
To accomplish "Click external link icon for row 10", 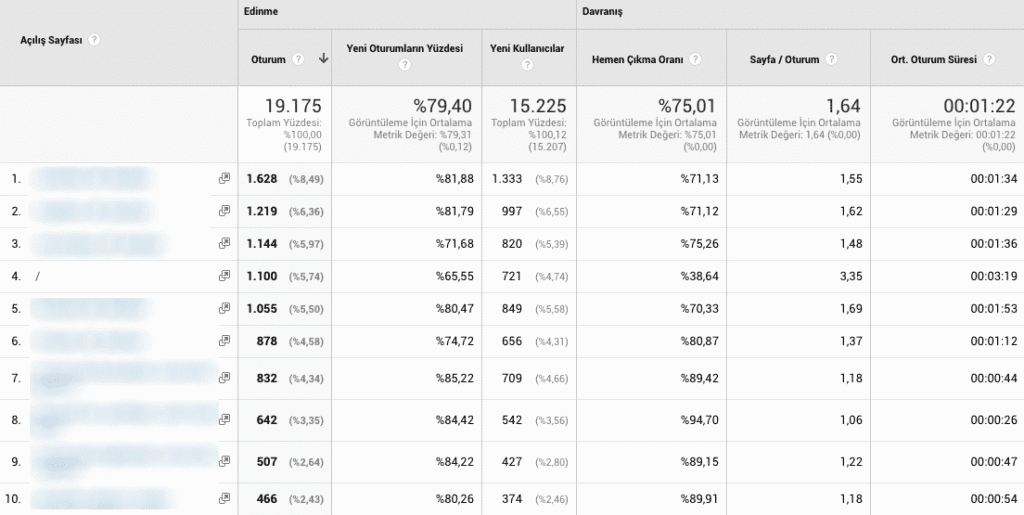I will point(224,498).
